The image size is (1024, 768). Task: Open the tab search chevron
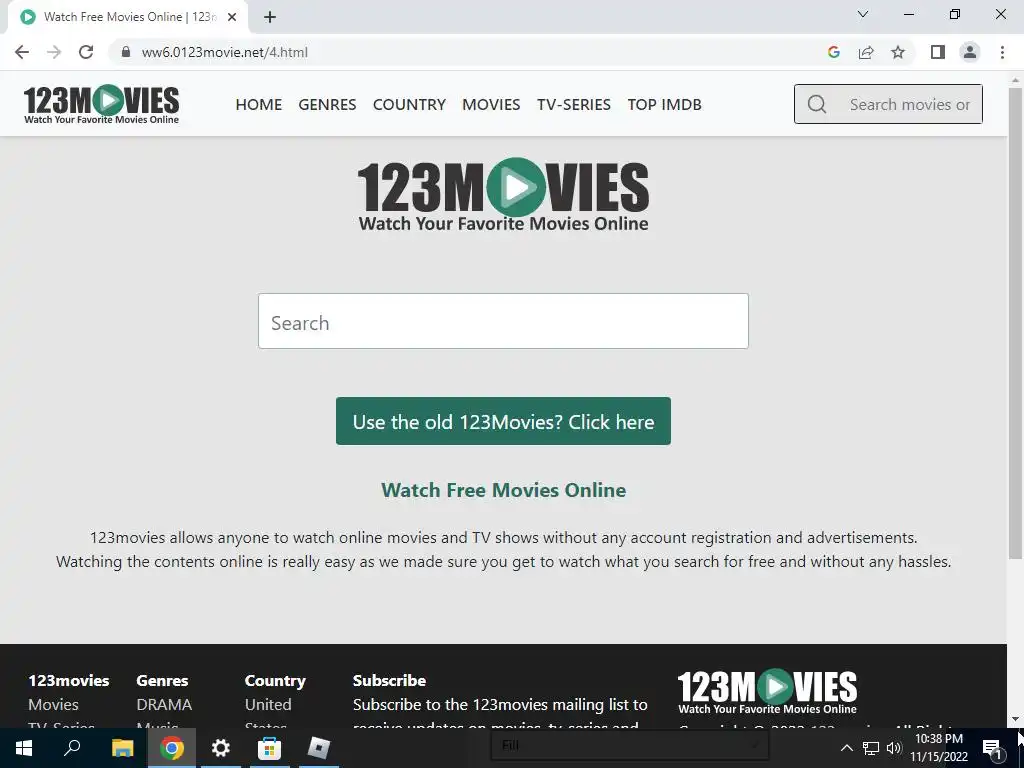coord(863,14)
